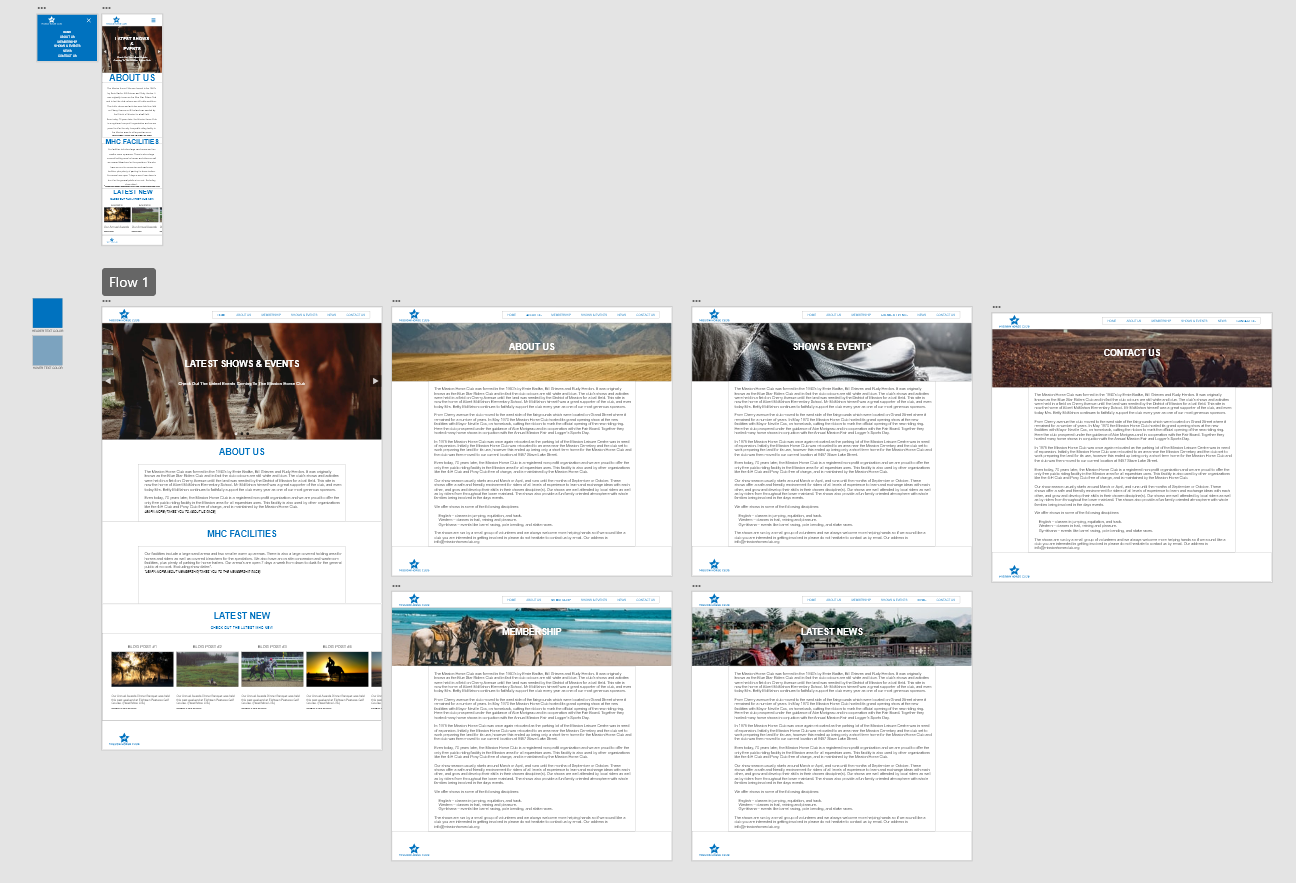The image size is (1296, 883).
Task: Click the Flow 1 label on the canvas
Action: (128, 282)
